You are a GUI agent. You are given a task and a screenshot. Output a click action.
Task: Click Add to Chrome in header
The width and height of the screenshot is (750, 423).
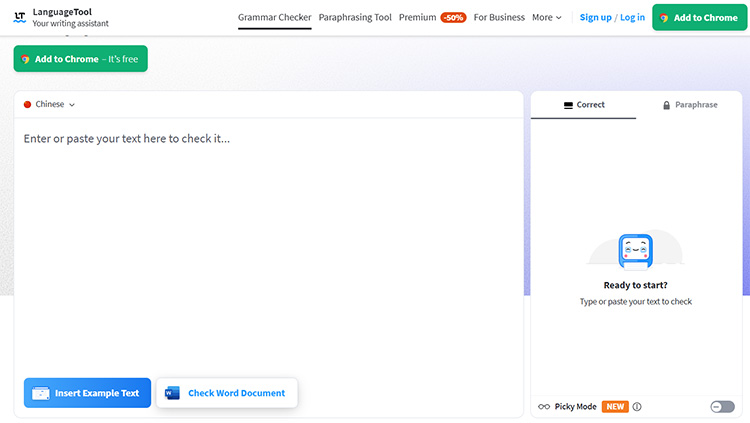pyautogui.click(x=699, y=18)
